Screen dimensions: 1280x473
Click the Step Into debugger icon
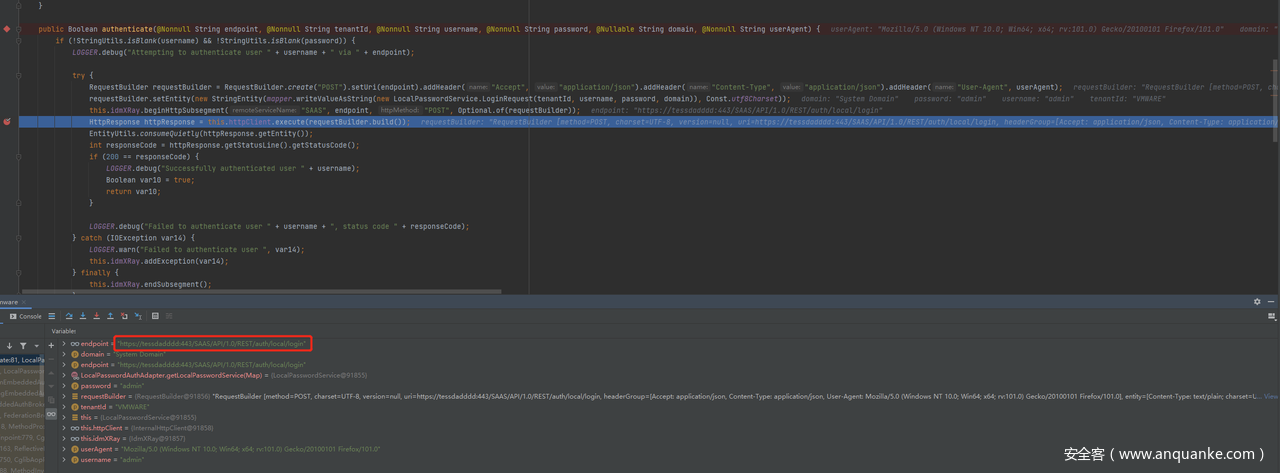tap(83, 316)
